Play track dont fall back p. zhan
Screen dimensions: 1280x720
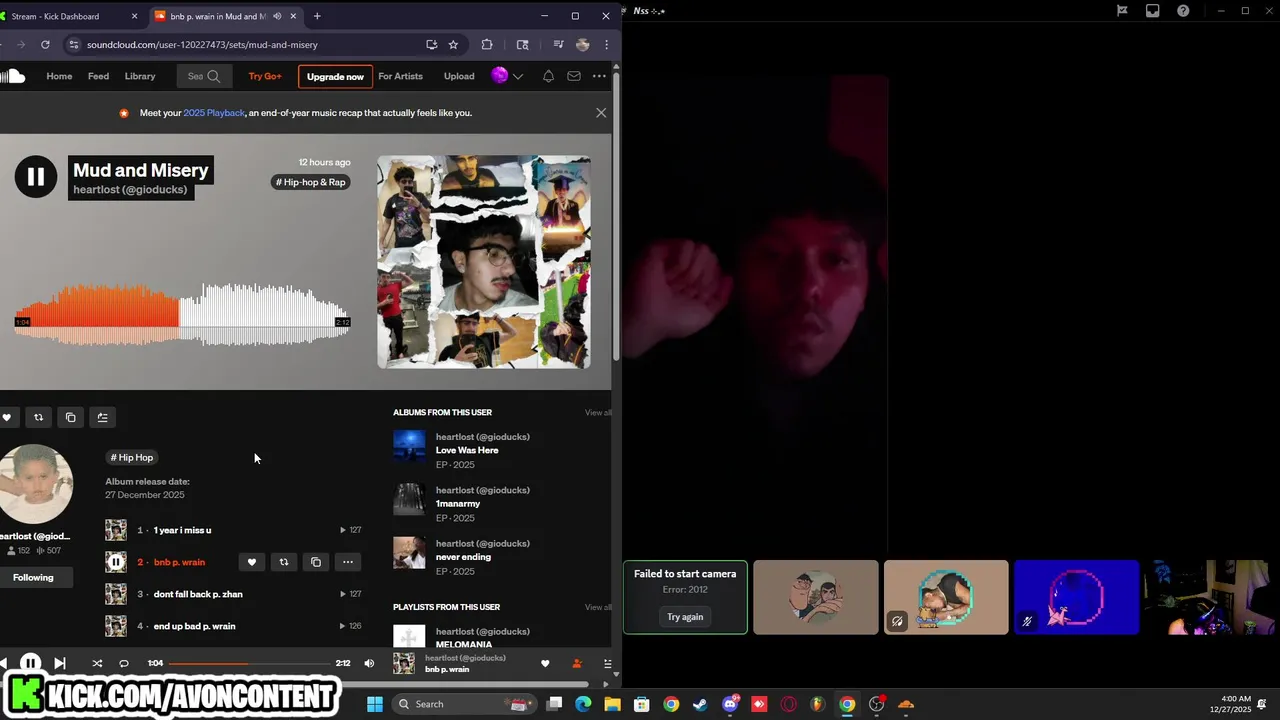(198, 594)
